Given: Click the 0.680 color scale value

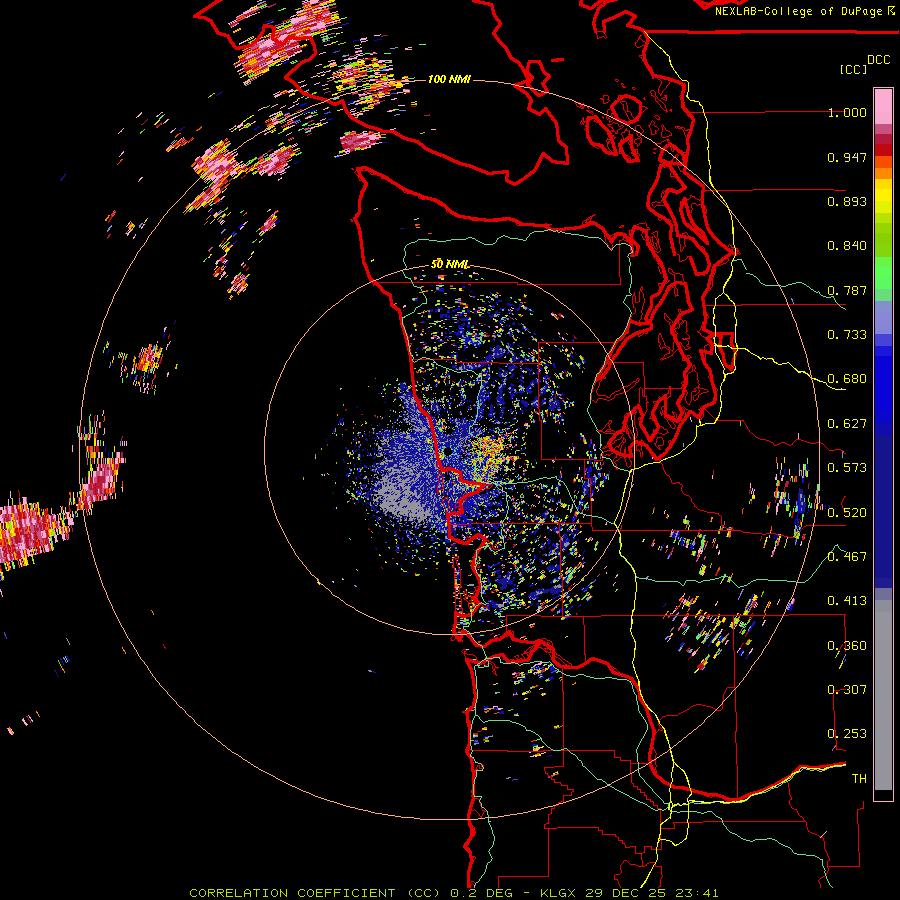Looking at the screenshot, I should click(847, 379).
